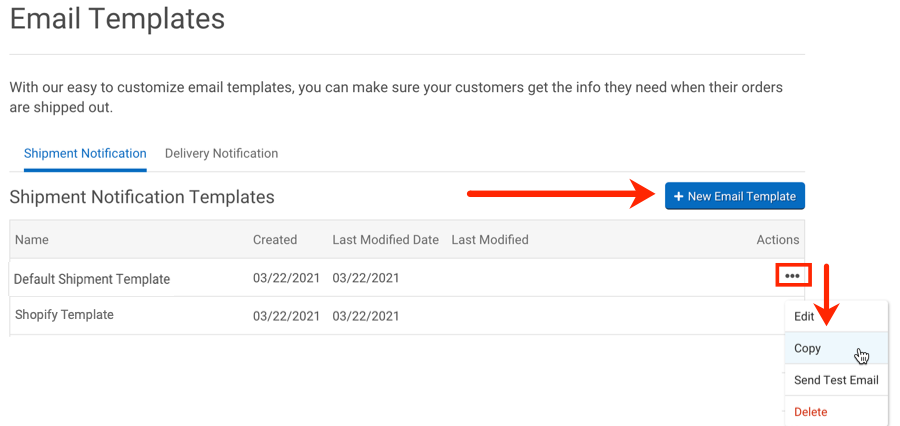
Task: Select the Shipment Notification tab
Action: click(x=85, y=153)
